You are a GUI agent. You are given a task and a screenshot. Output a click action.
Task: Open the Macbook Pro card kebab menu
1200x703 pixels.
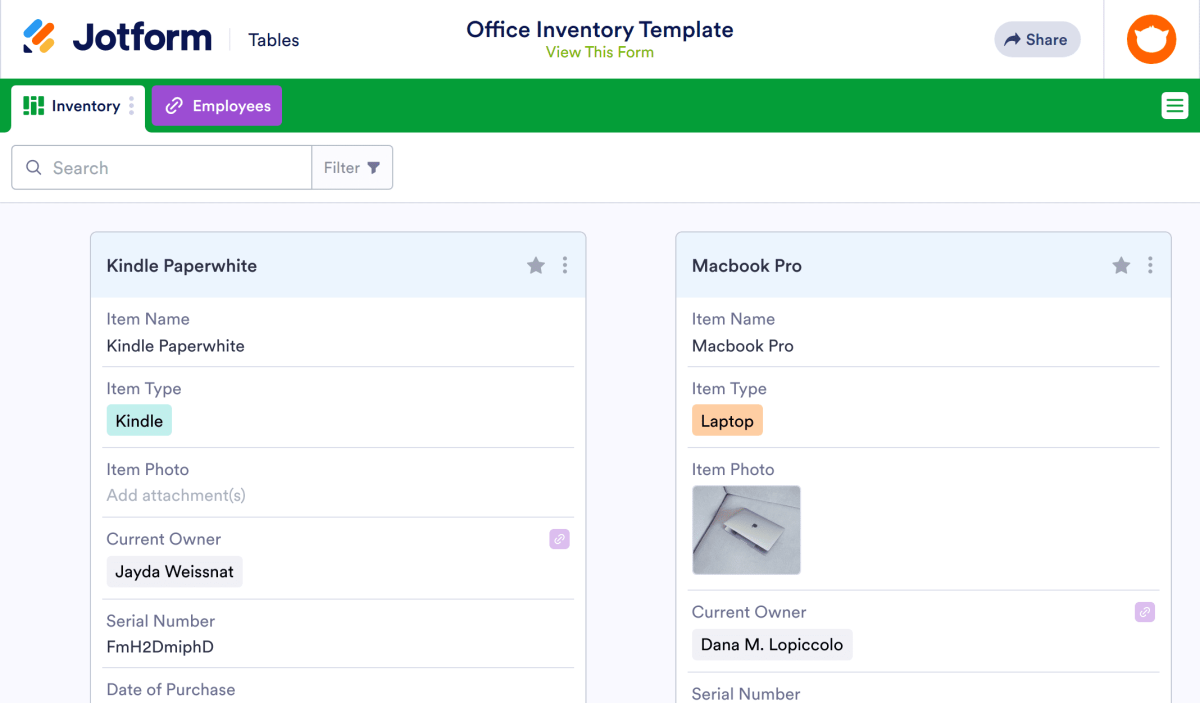coord(1150,265)
